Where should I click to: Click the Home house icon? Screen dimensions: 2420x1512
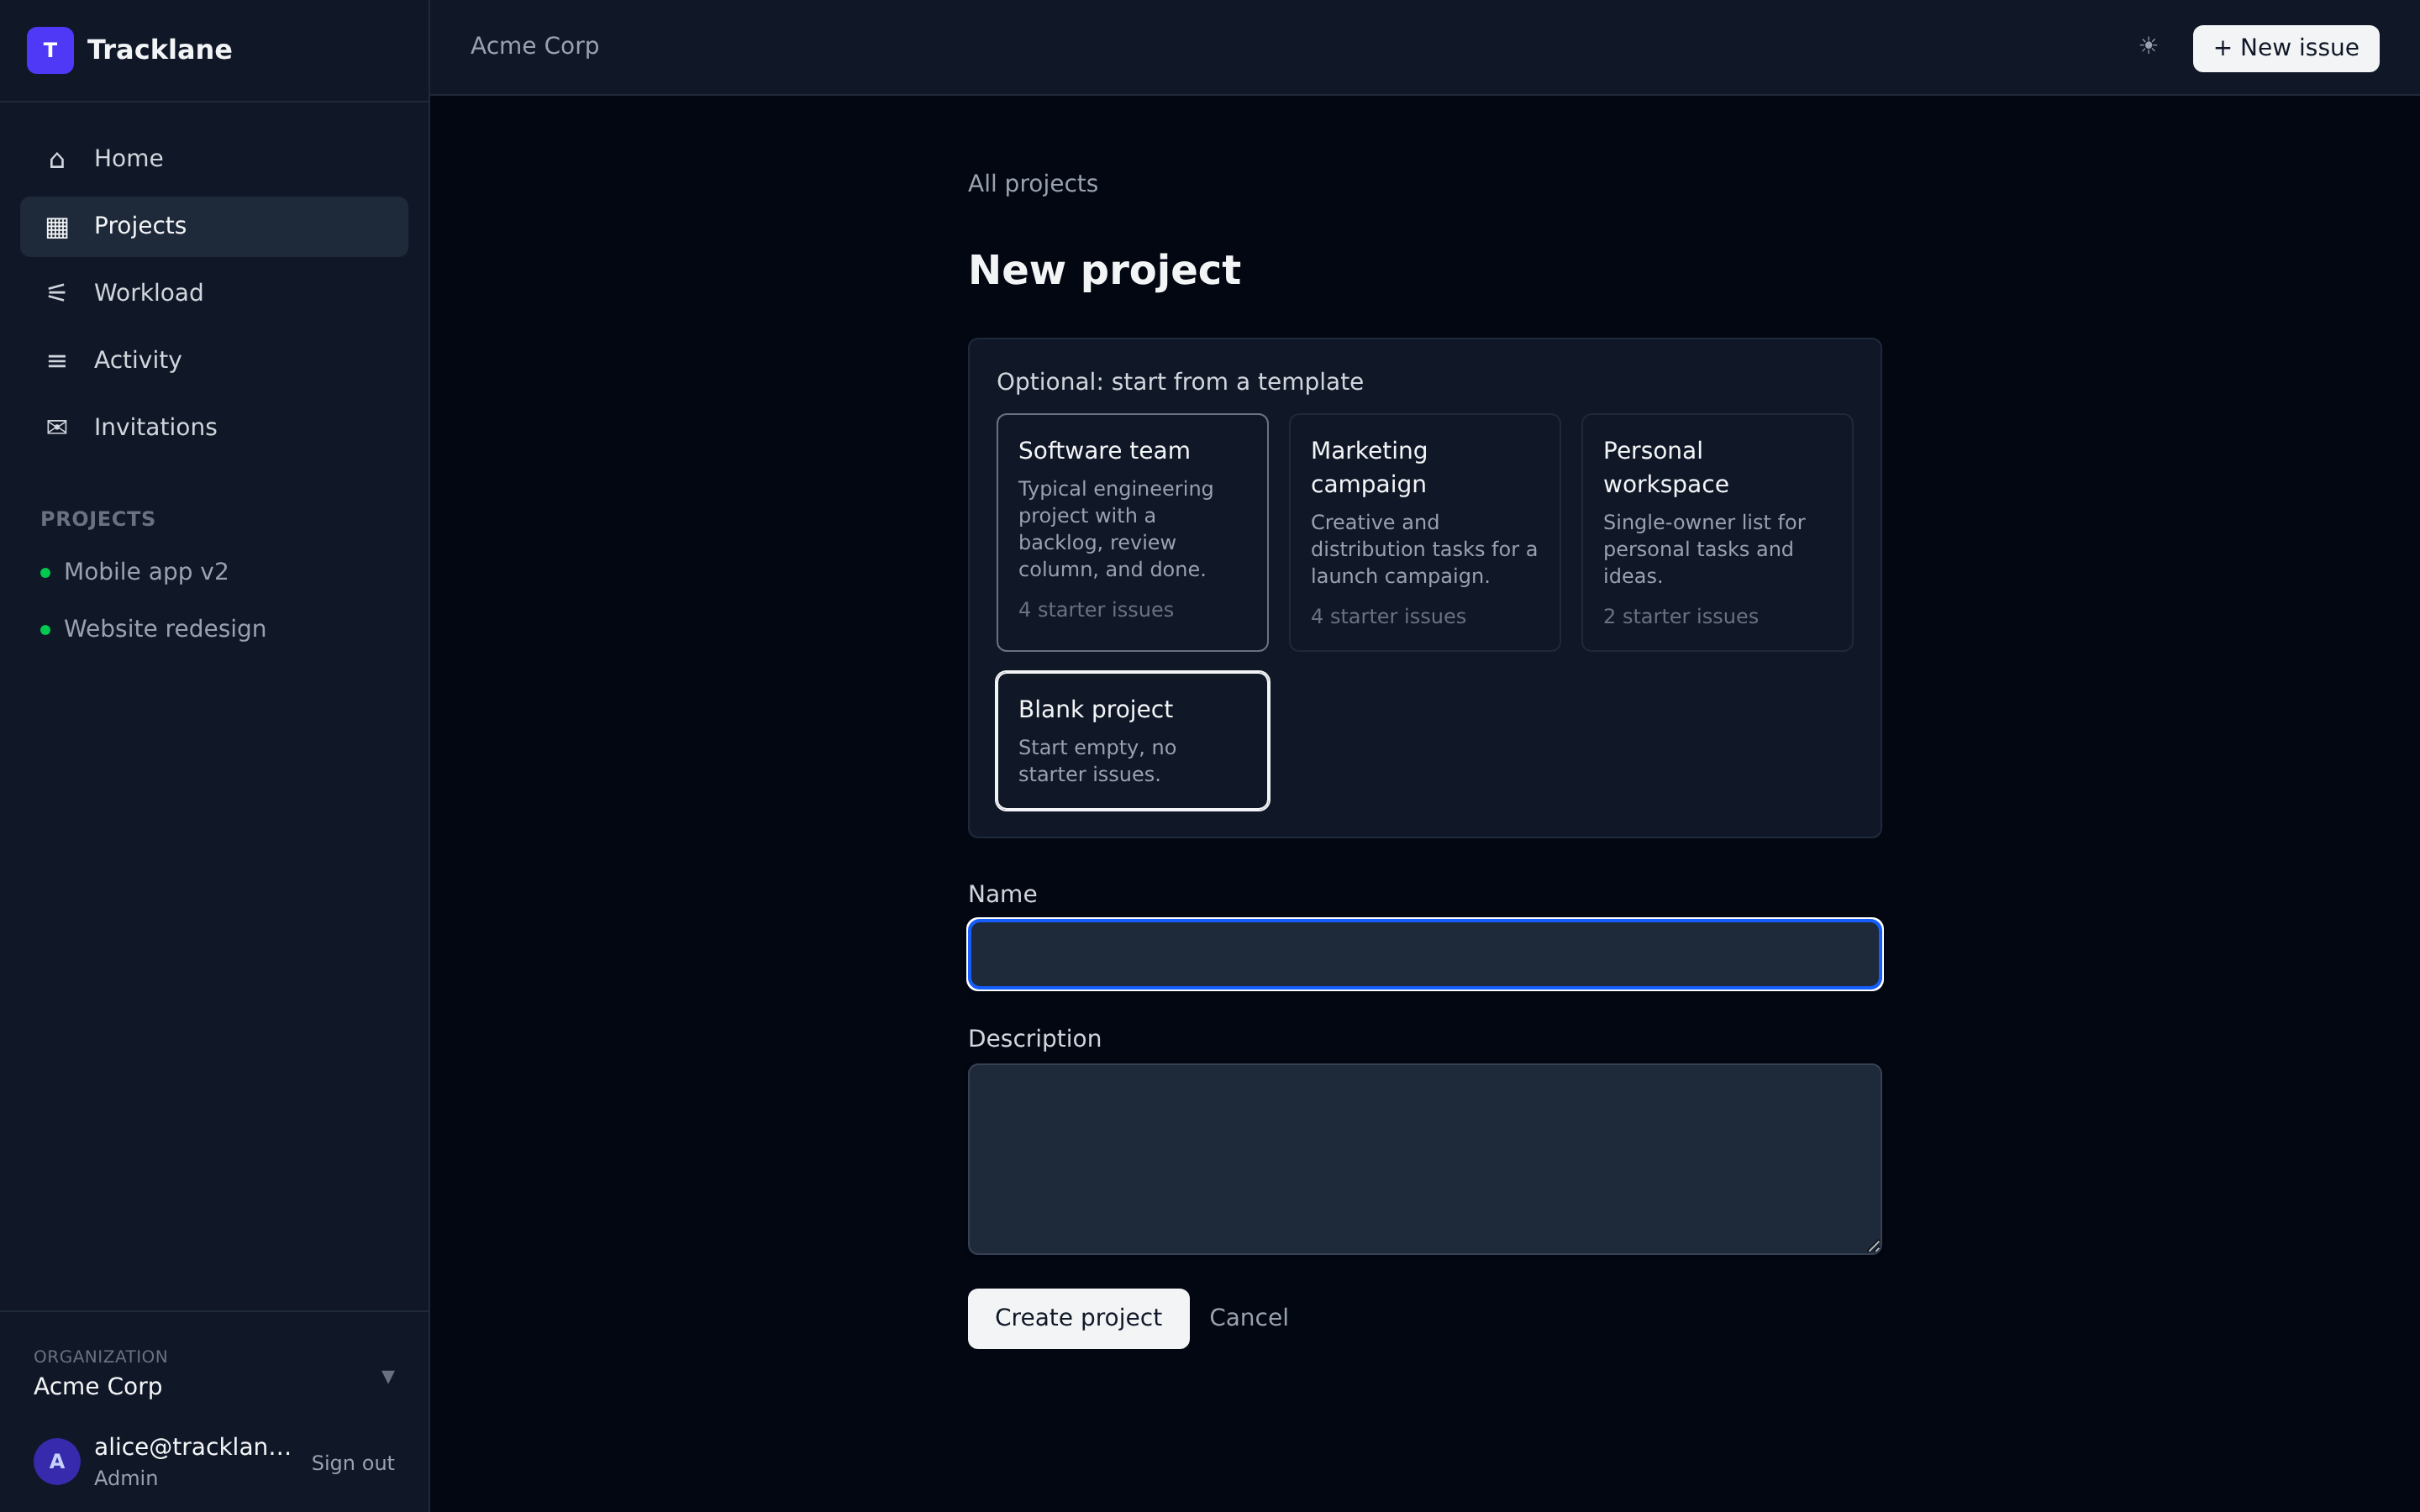(x=57, y=160)
